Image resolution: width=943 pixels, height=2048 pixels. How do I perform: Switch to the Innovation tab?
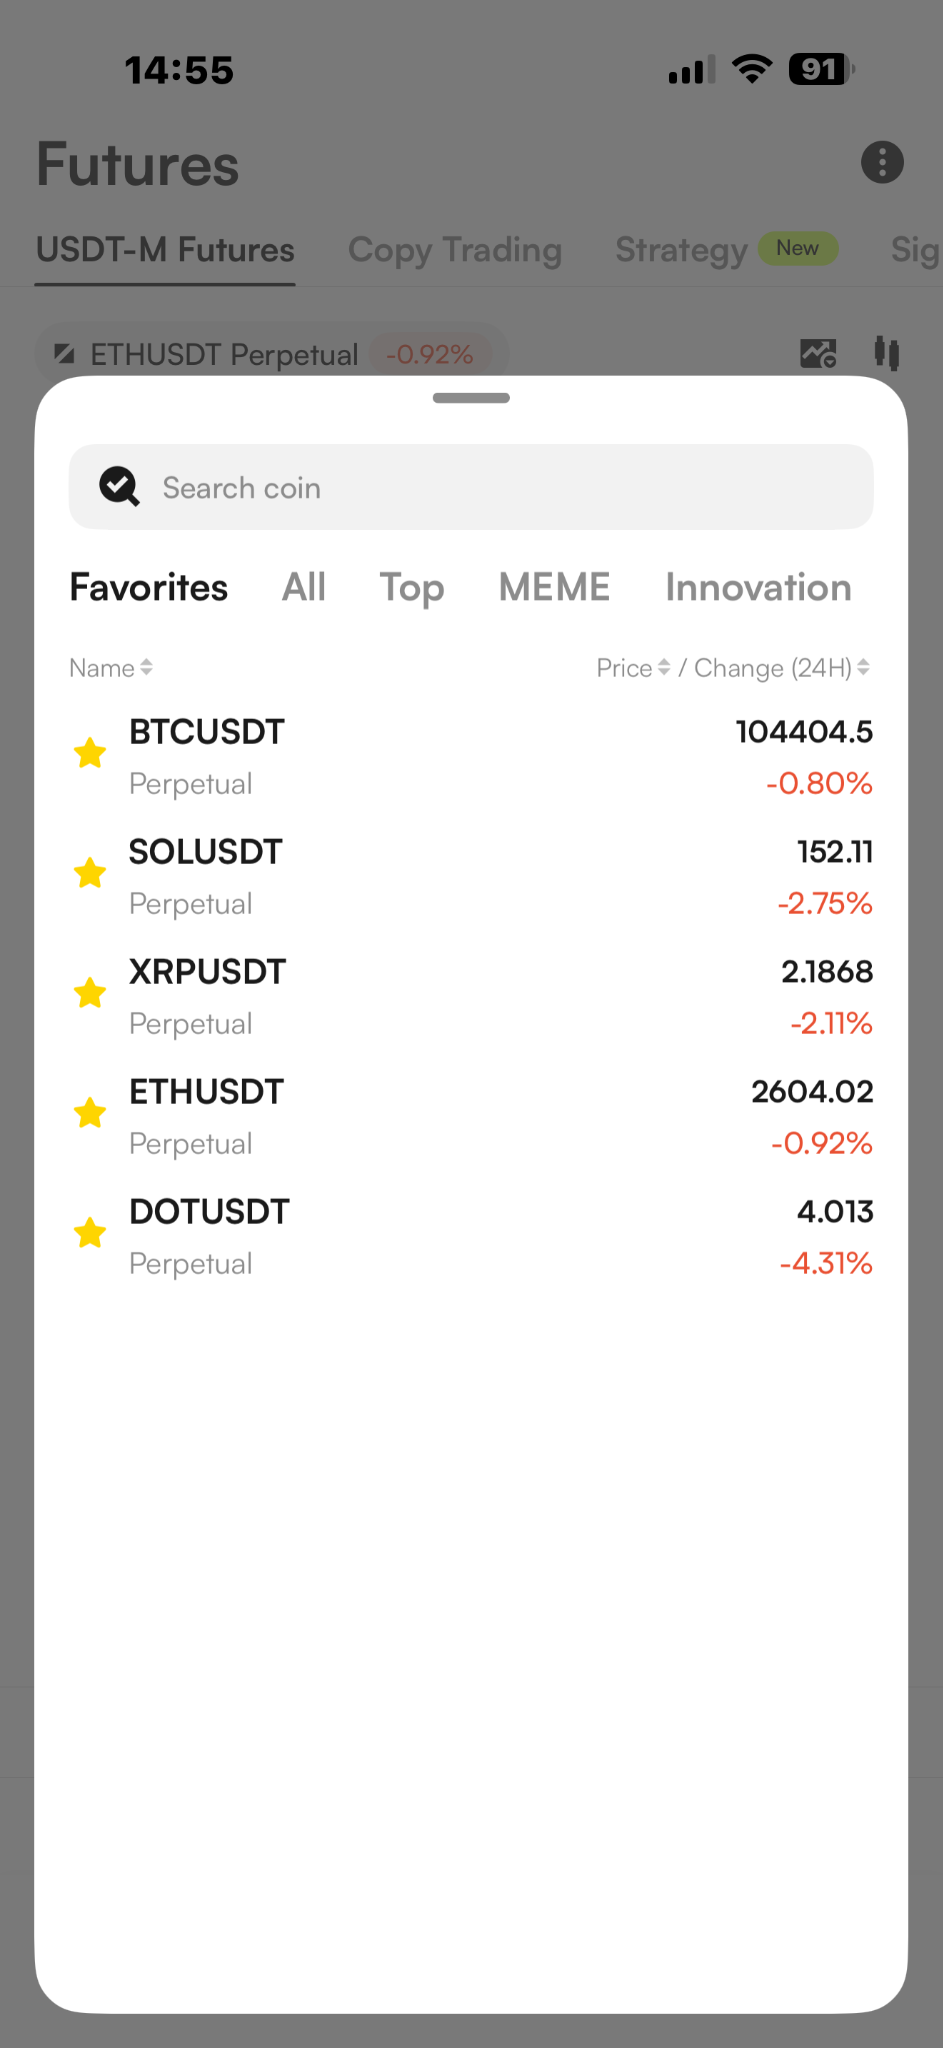pyautogui.click(x=758, y=587)
